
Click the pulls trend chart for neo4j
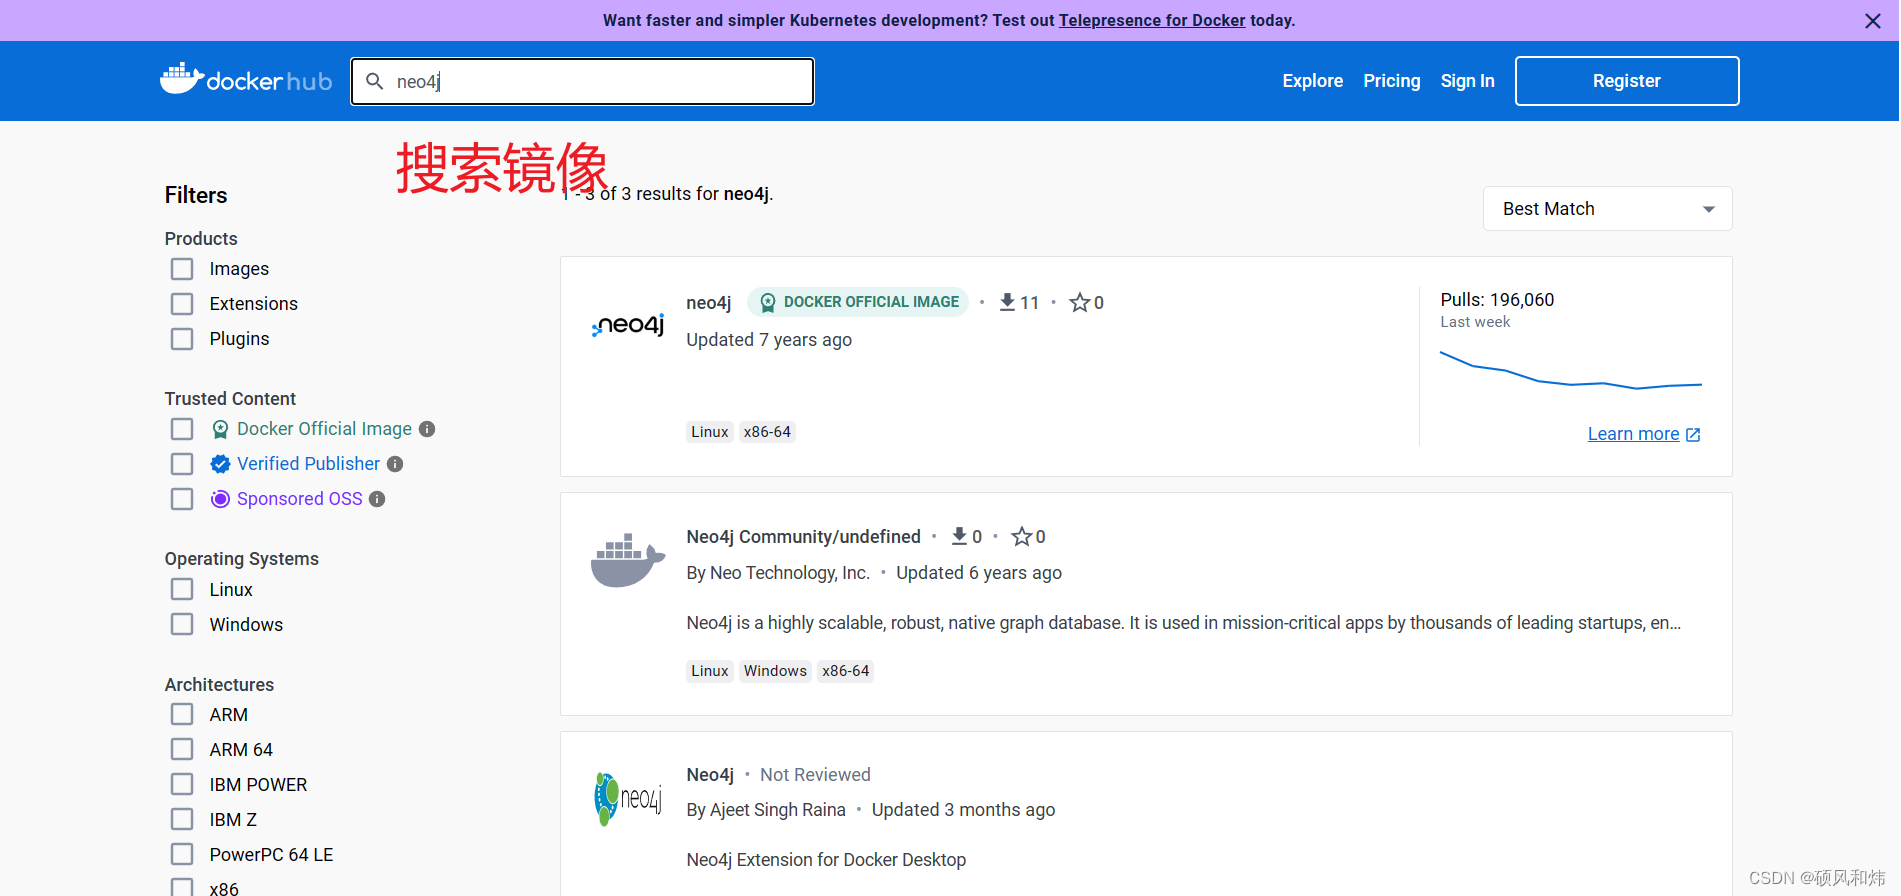tap(1570, 370)
